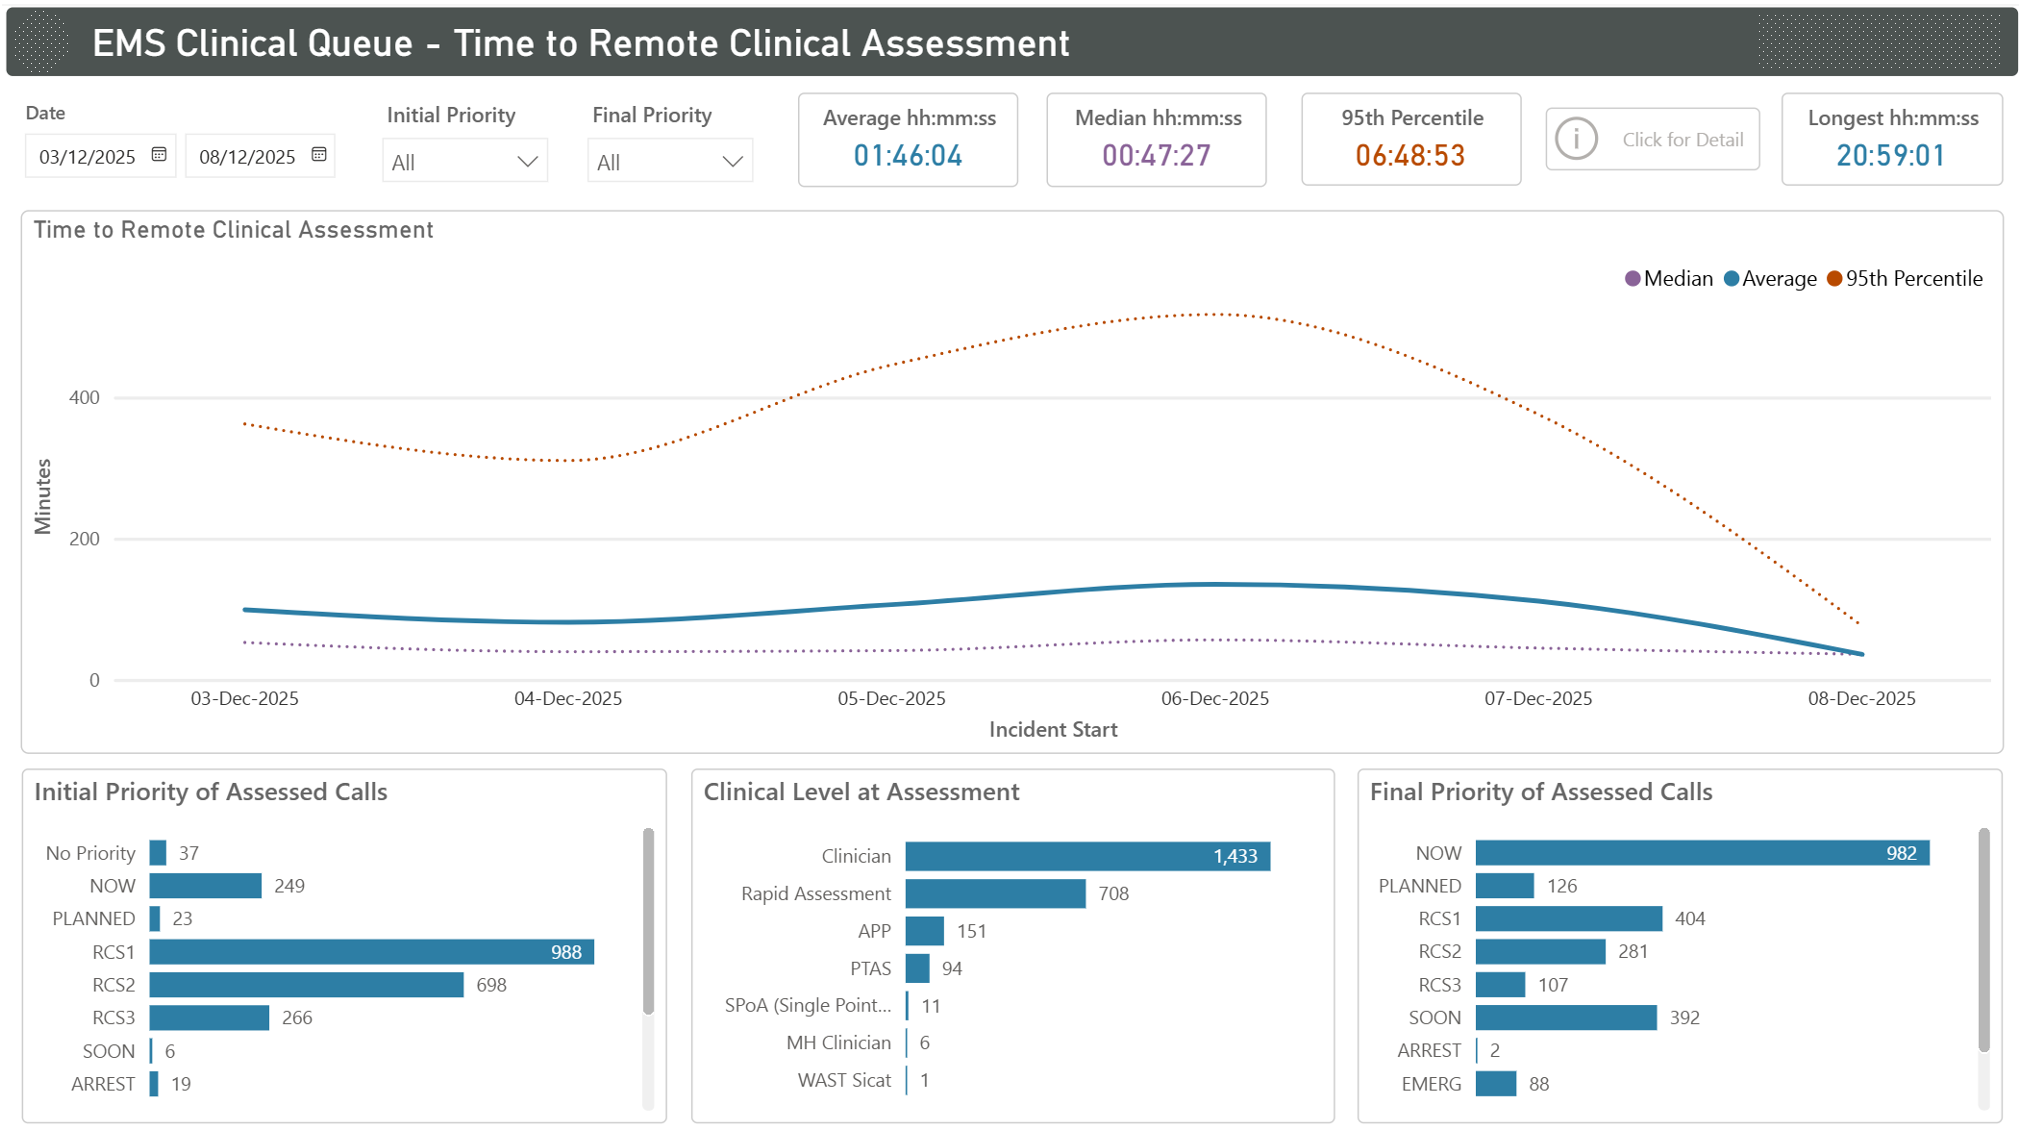
Task: Click the Longest hh:mm:ss card value
Action: coord(1891,156)
